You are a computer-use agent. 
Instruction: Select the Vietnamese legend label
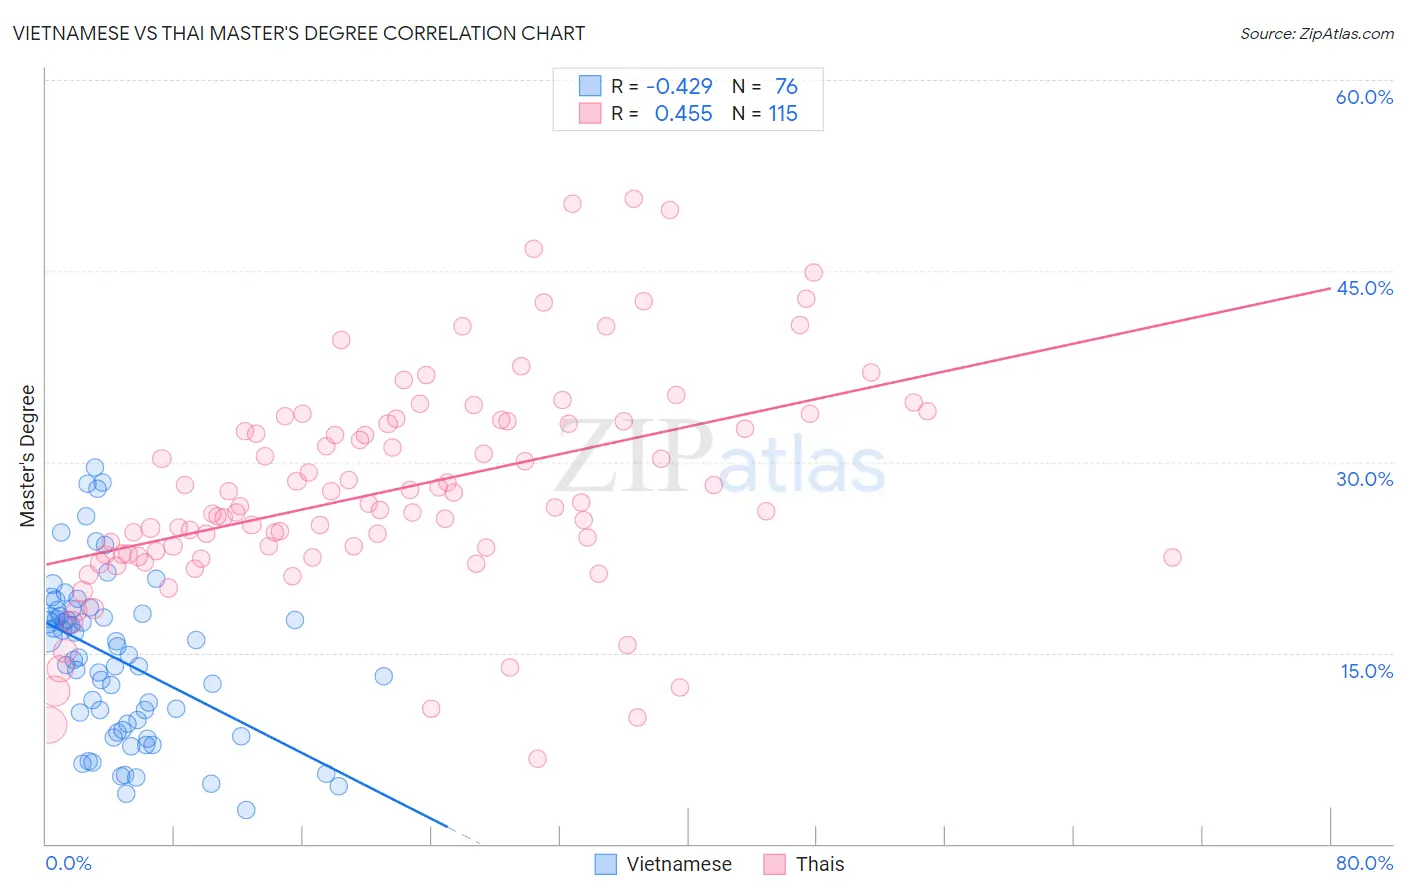679,864
